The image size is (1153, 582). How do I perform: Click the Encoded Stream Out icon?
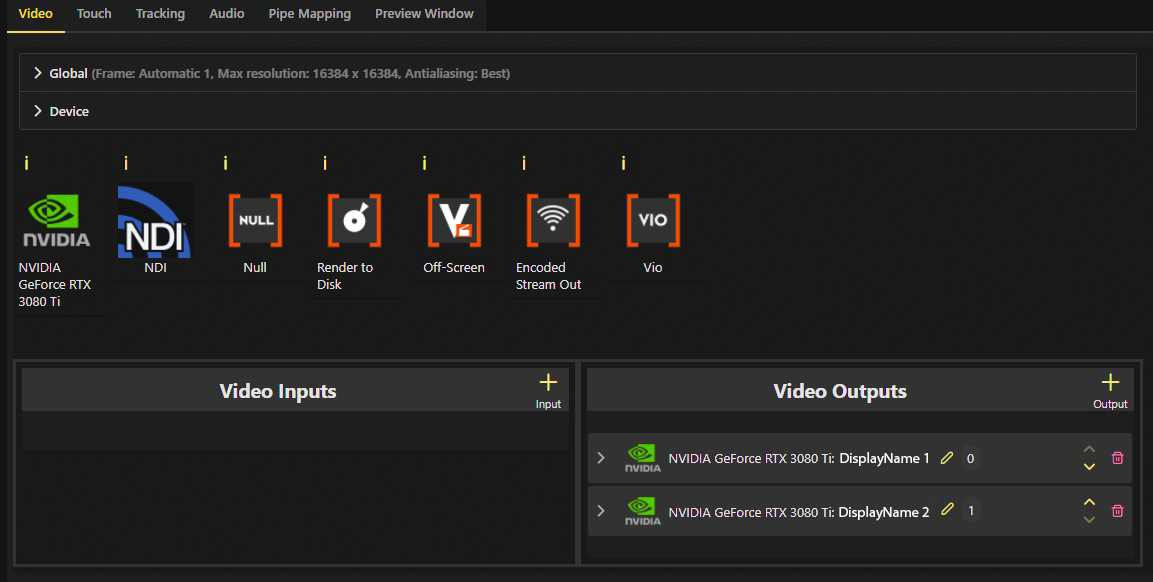[x=553, y=221]
